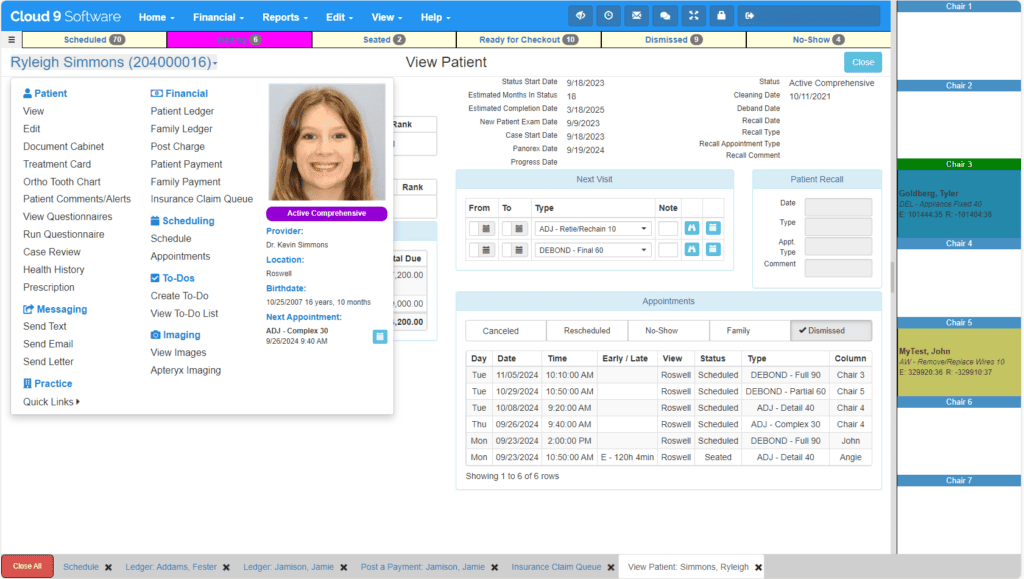
Task: Click the Close button on View Patient
Action: pyautogui.click(x=862, y=61)
